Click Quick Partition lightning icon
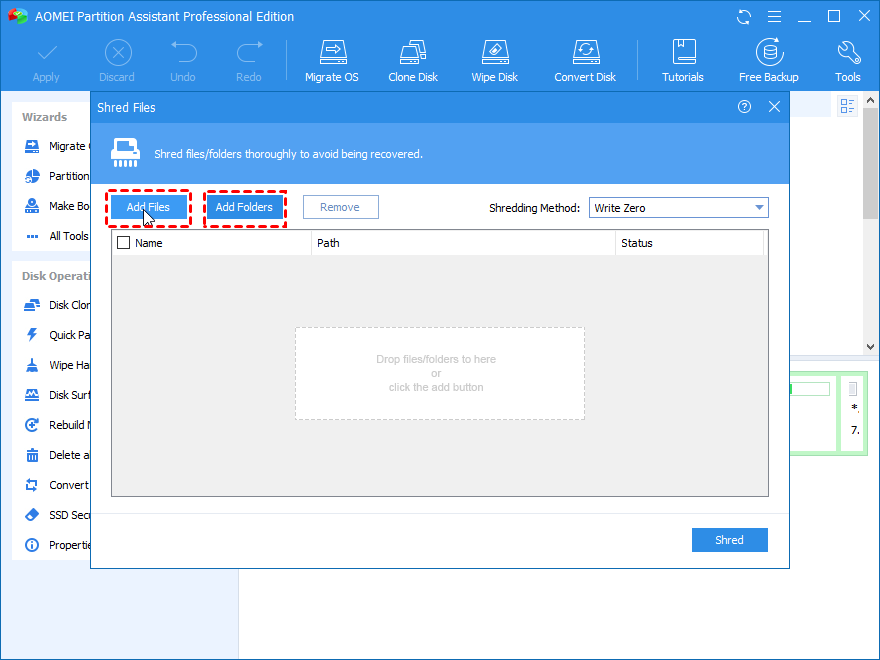880x660 pixels. (32, 335)
